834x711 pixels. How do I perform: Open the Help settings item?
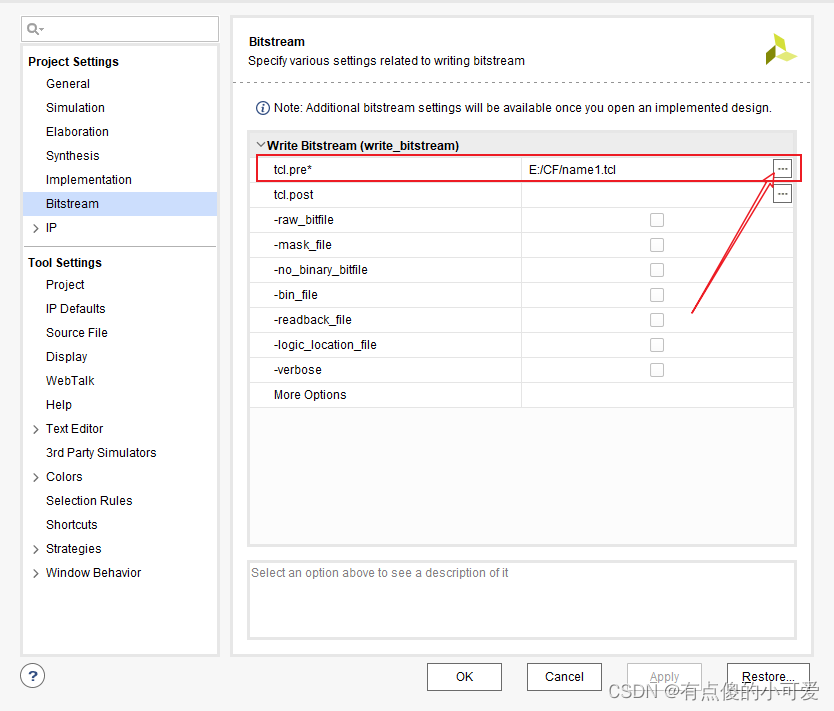59,404
